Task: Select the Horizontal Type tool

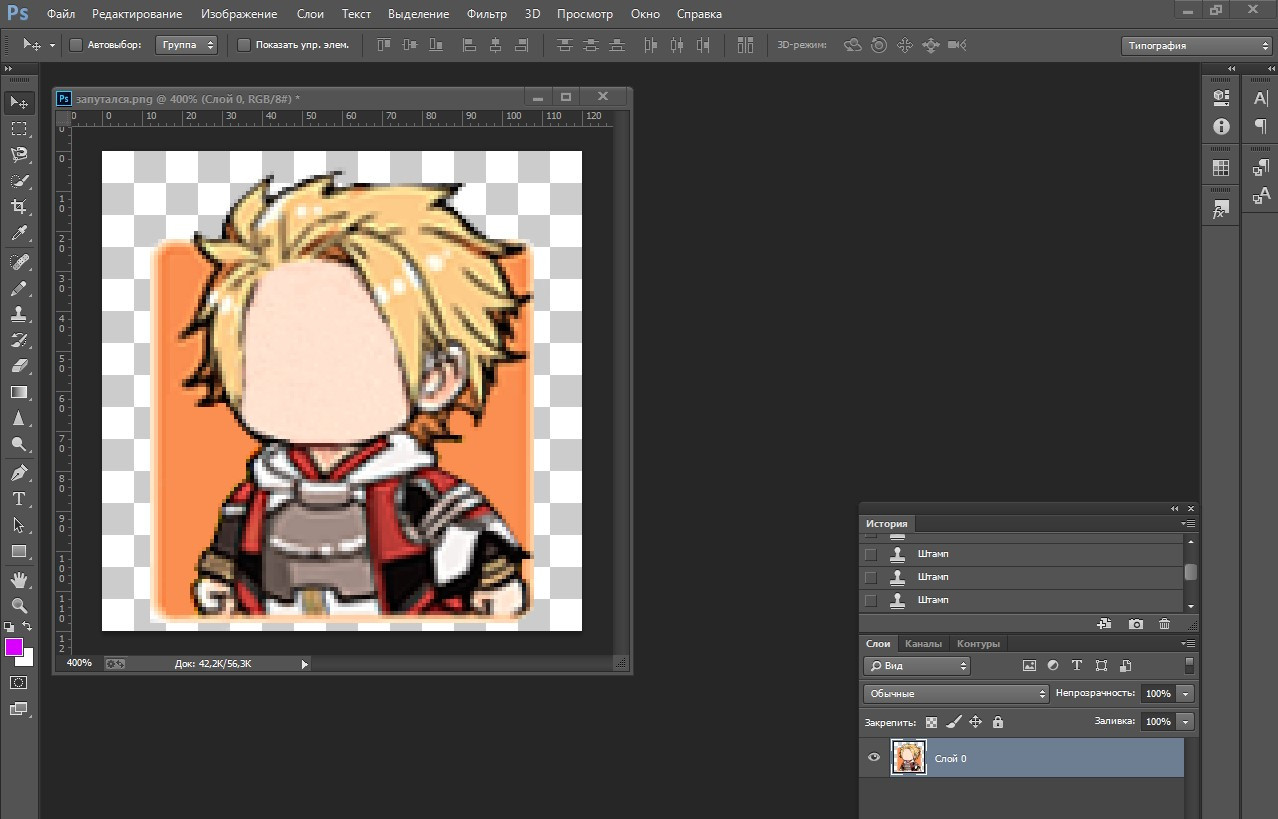Action: coord(19,498)
